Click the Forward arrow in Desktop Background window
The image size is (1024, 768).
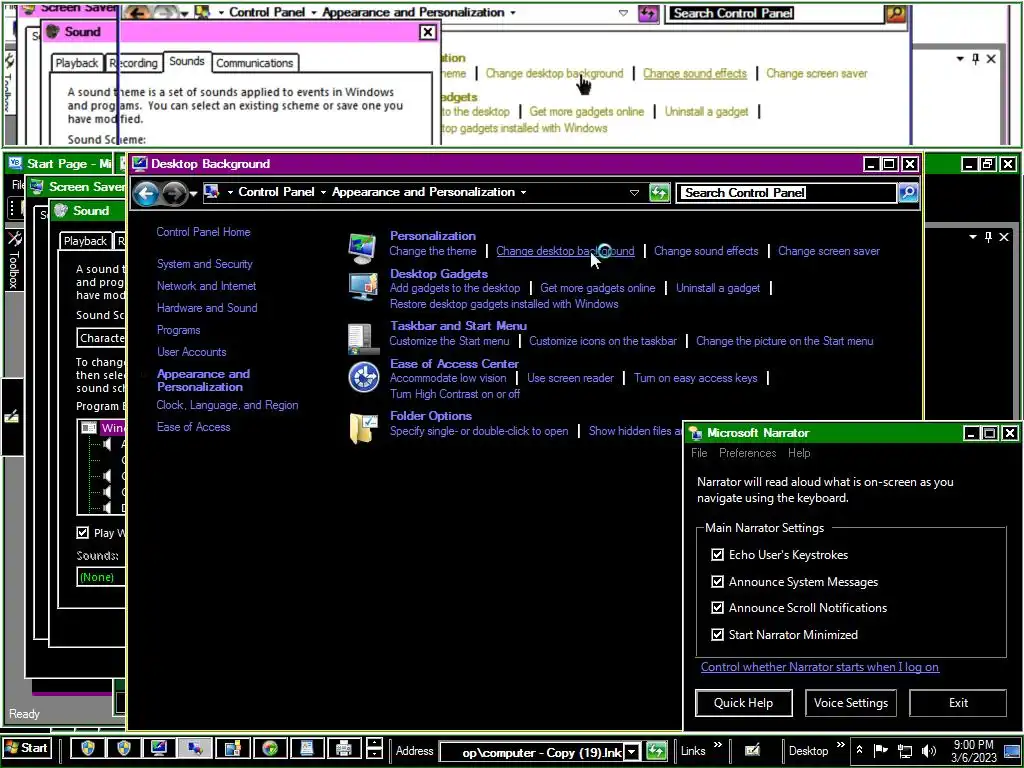[174, 193]
